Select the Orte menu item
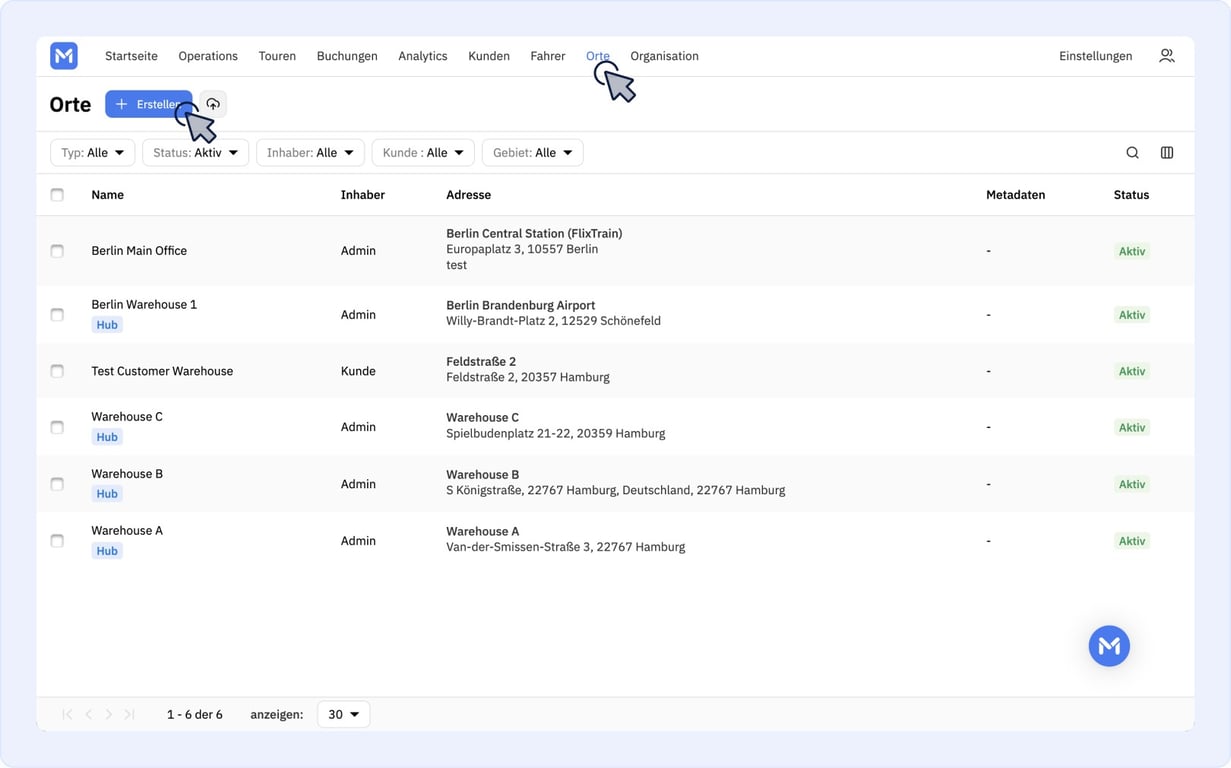This screenshot has width=1231, height=768. pyautogui.click(x=597, y=56)
